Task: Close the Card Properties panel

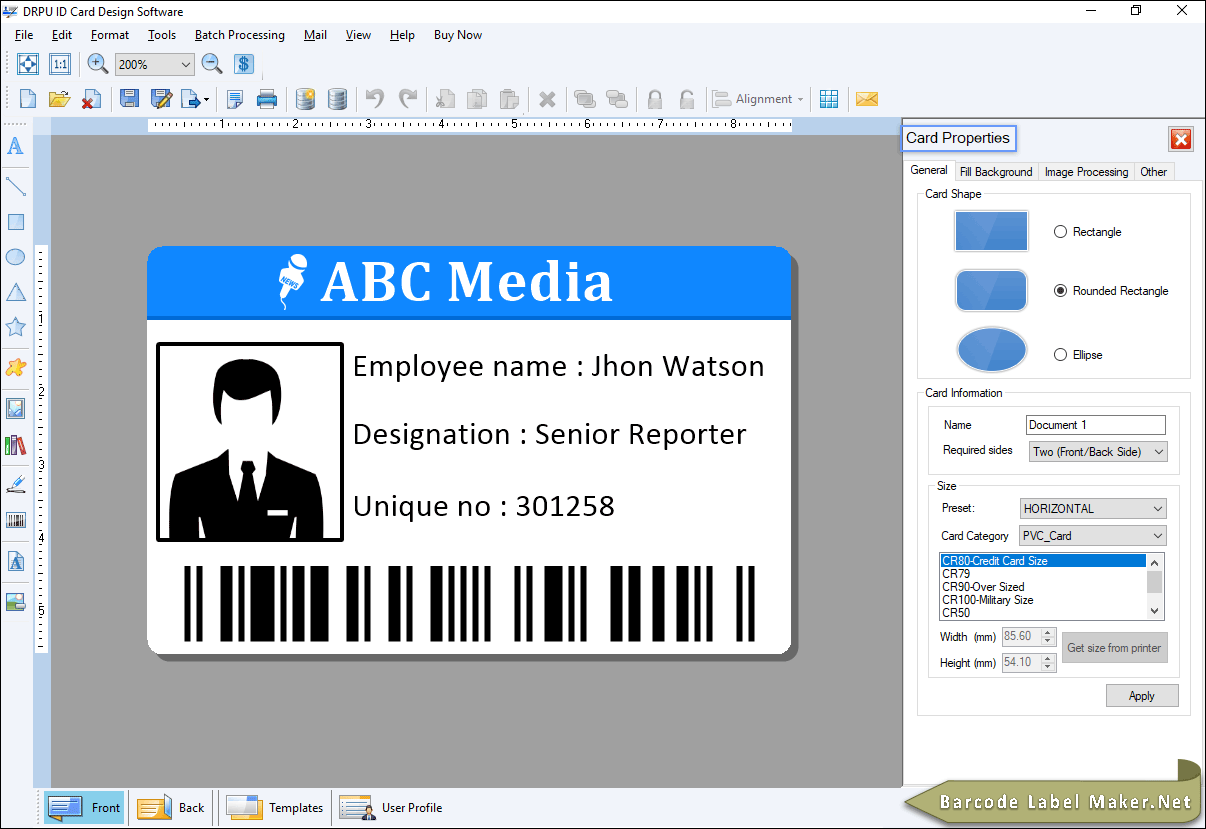Action: click(1181, 140)
